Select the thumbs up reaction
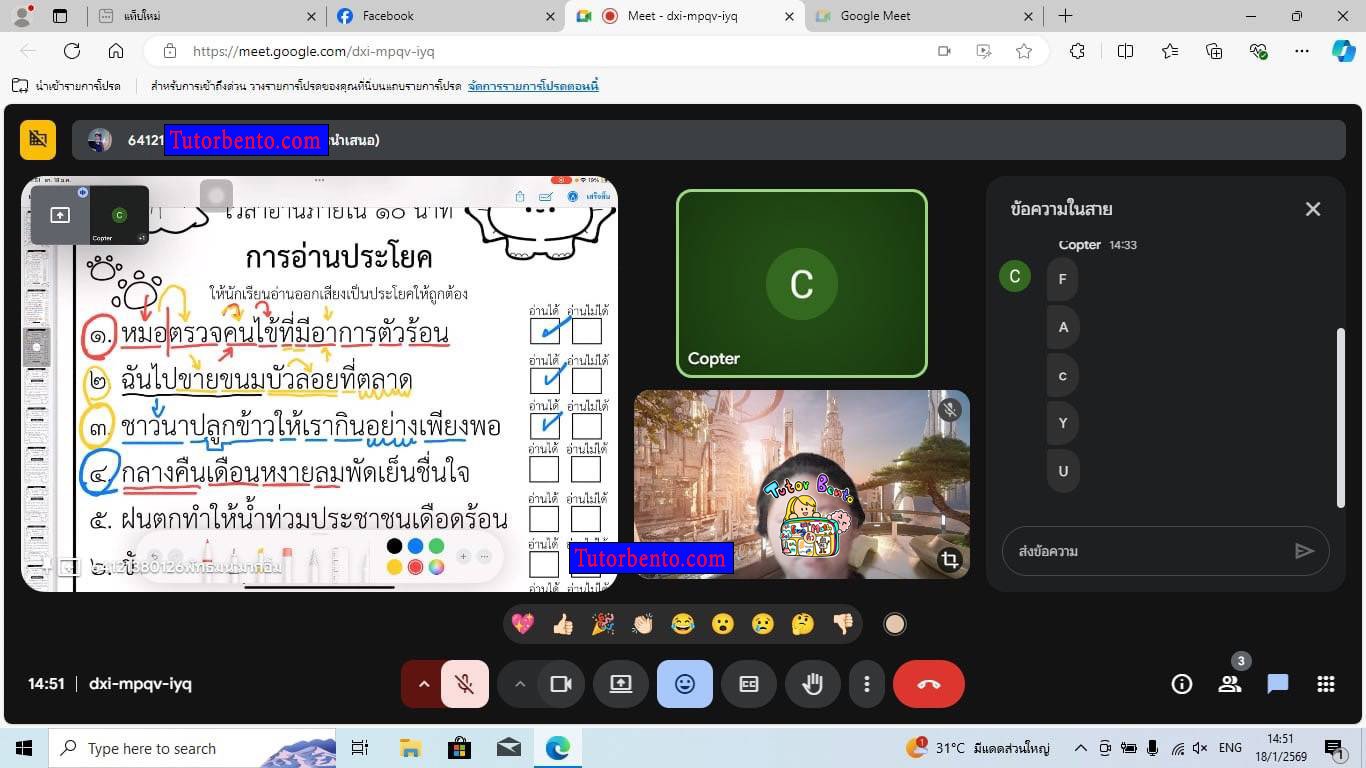1366x768 pixels. 561,623
